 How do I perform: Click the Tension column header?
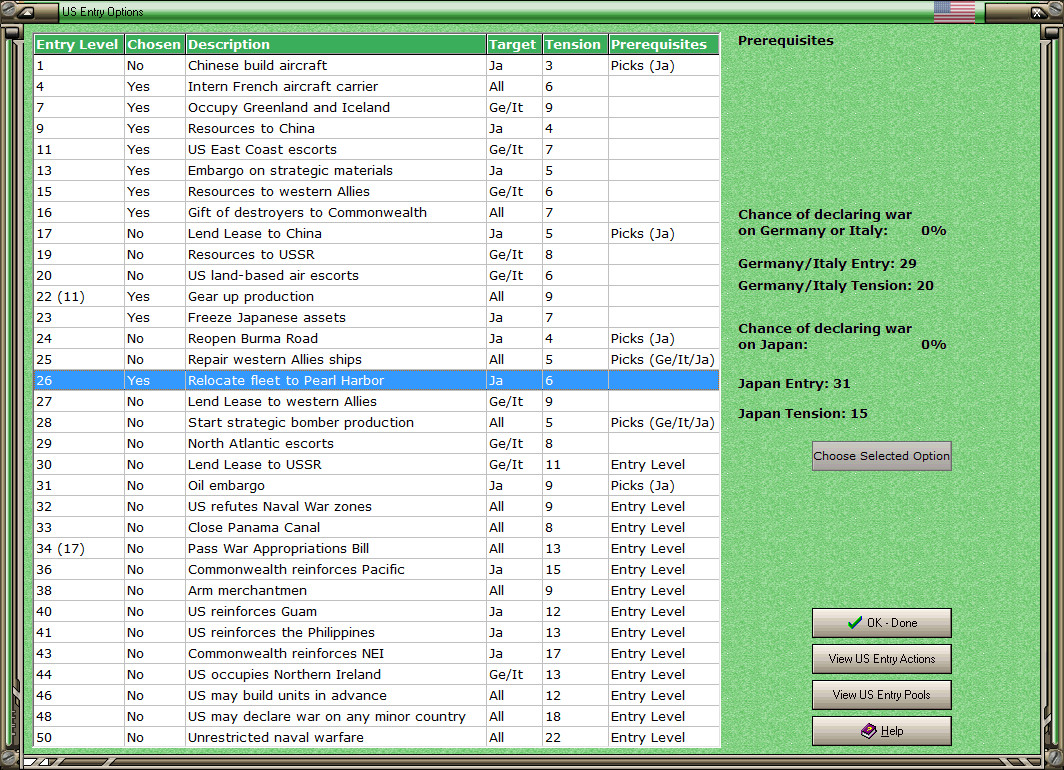(x=575, y=44)
